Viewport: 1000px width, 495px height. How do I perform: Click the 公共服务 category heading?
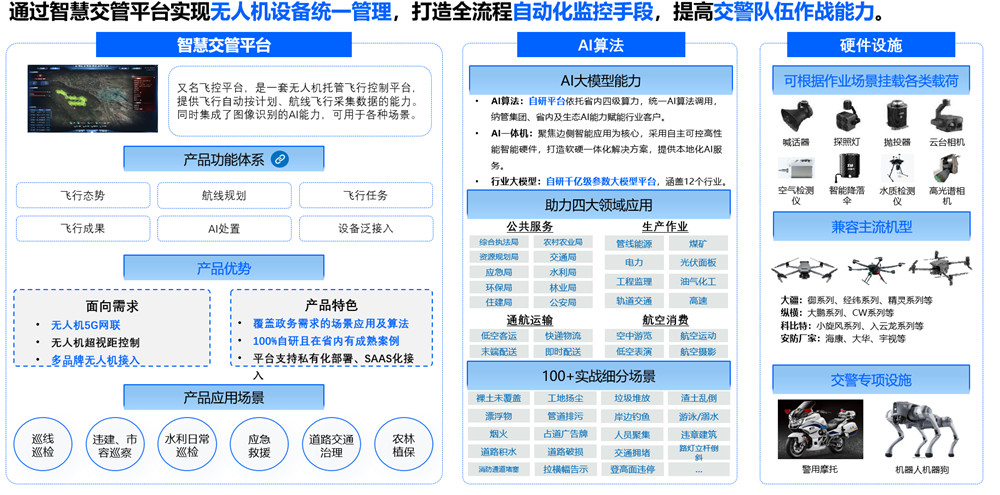(529, 226)
